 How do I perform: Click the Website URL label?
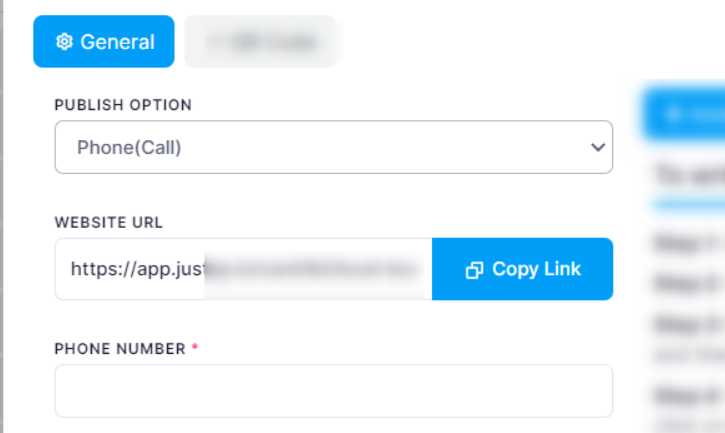point(108,222)
